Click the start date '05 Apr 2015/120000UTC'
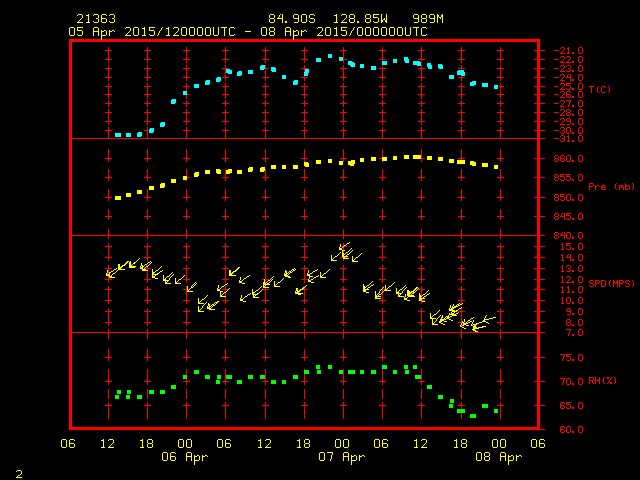Screen dimensions: 640x480 pyautogui.click(x=152, y=32)
